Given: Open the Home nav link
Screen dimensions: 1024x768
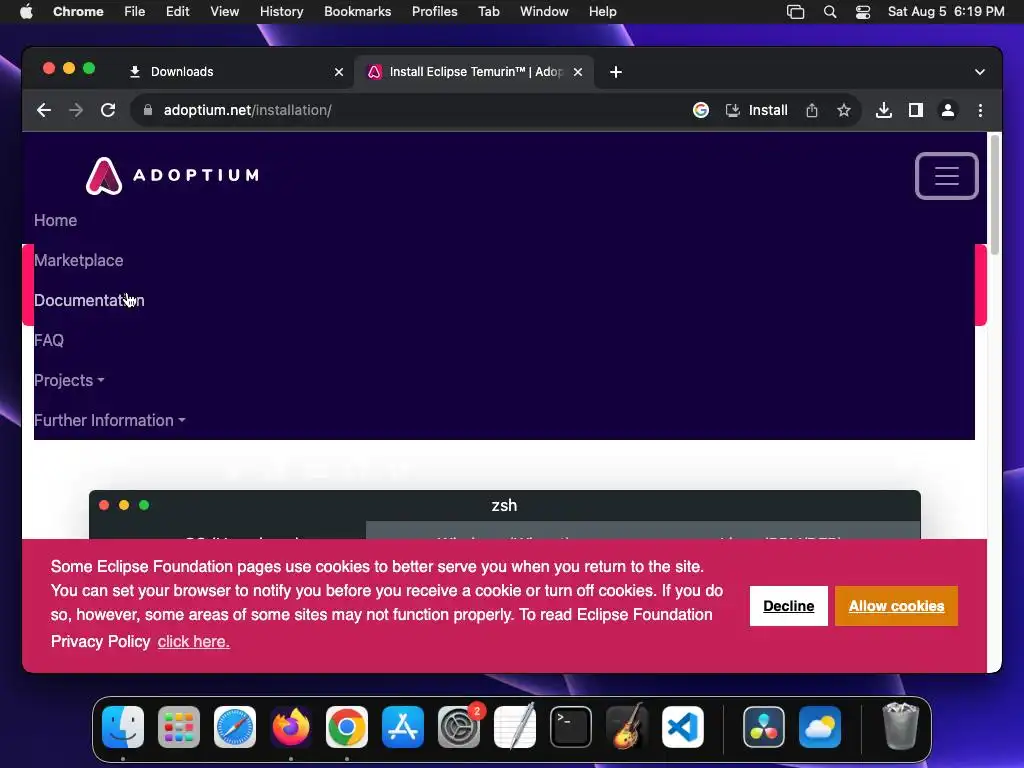Looking at the screenshot, I should [56, 221].
